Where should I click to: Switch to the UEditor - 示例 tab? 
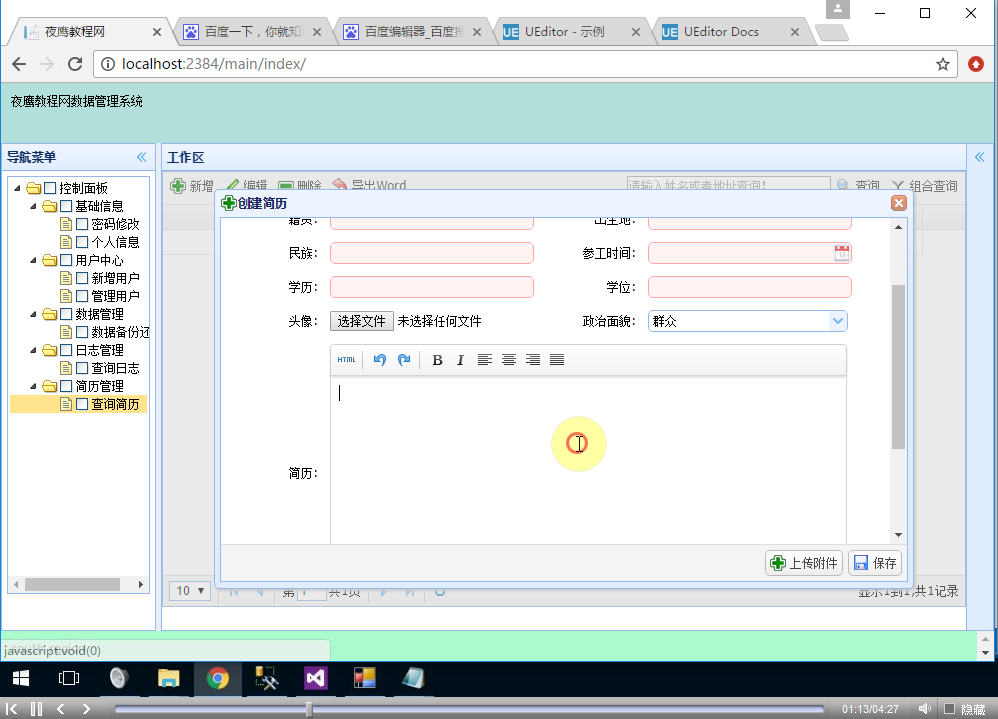[567, 32]
